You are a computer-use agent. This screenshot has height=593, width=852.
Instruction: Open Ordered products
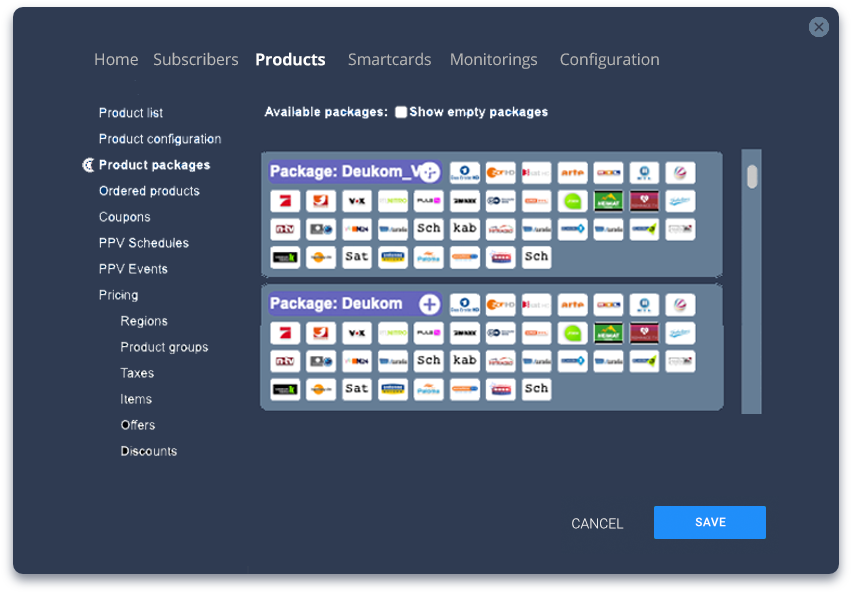click(x=149, y=191)
